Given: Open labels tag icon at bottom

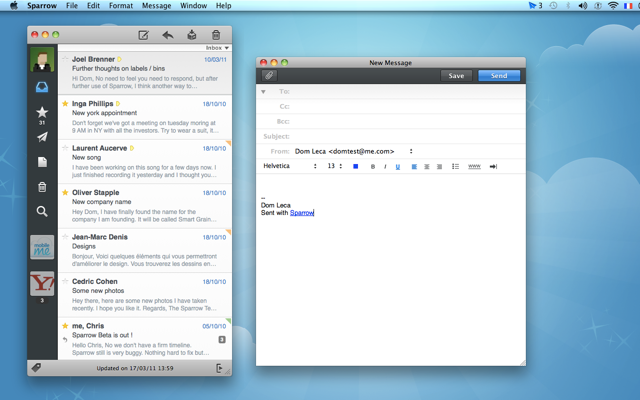Looking at the screenshot, I should [x=36, y=368].
